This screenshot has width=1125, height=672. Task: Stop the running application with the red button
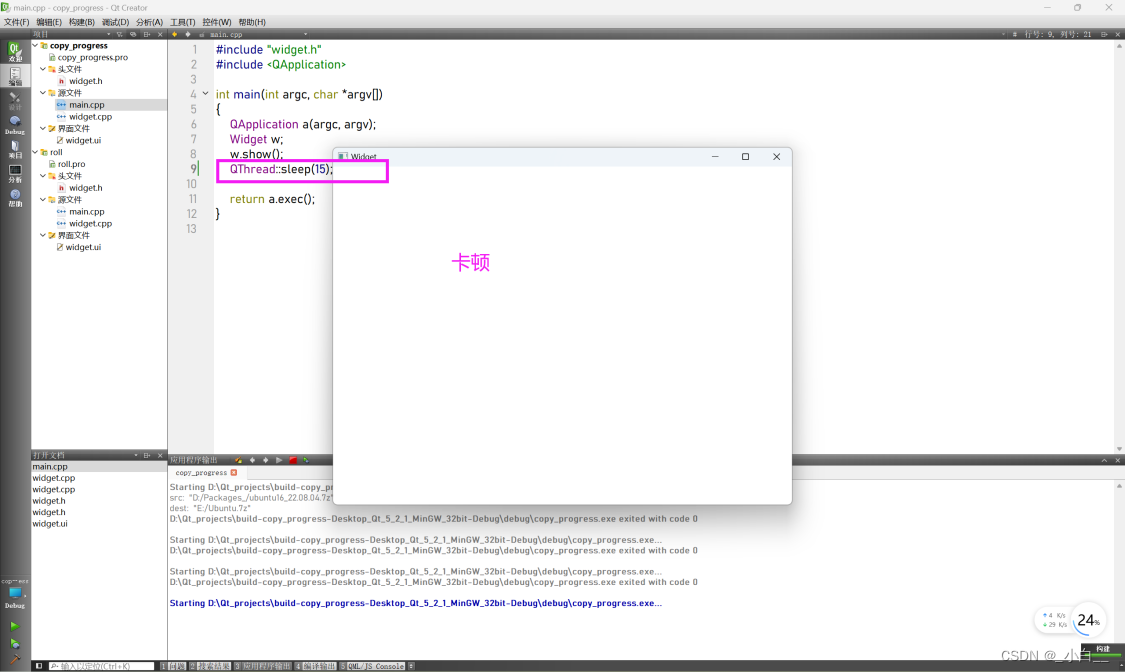(x=293, y=460)
